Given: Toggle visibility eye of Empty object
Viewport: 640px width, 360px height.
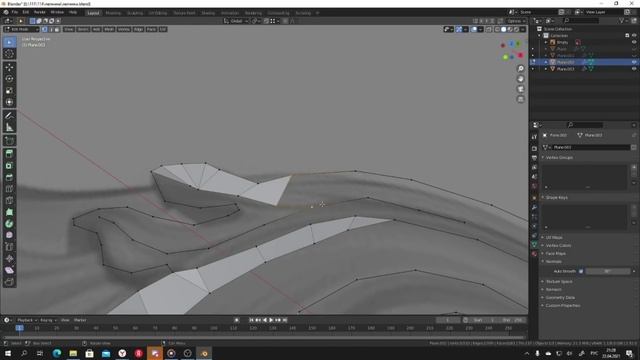Looking at the screenshot, I should click(634, 42).
